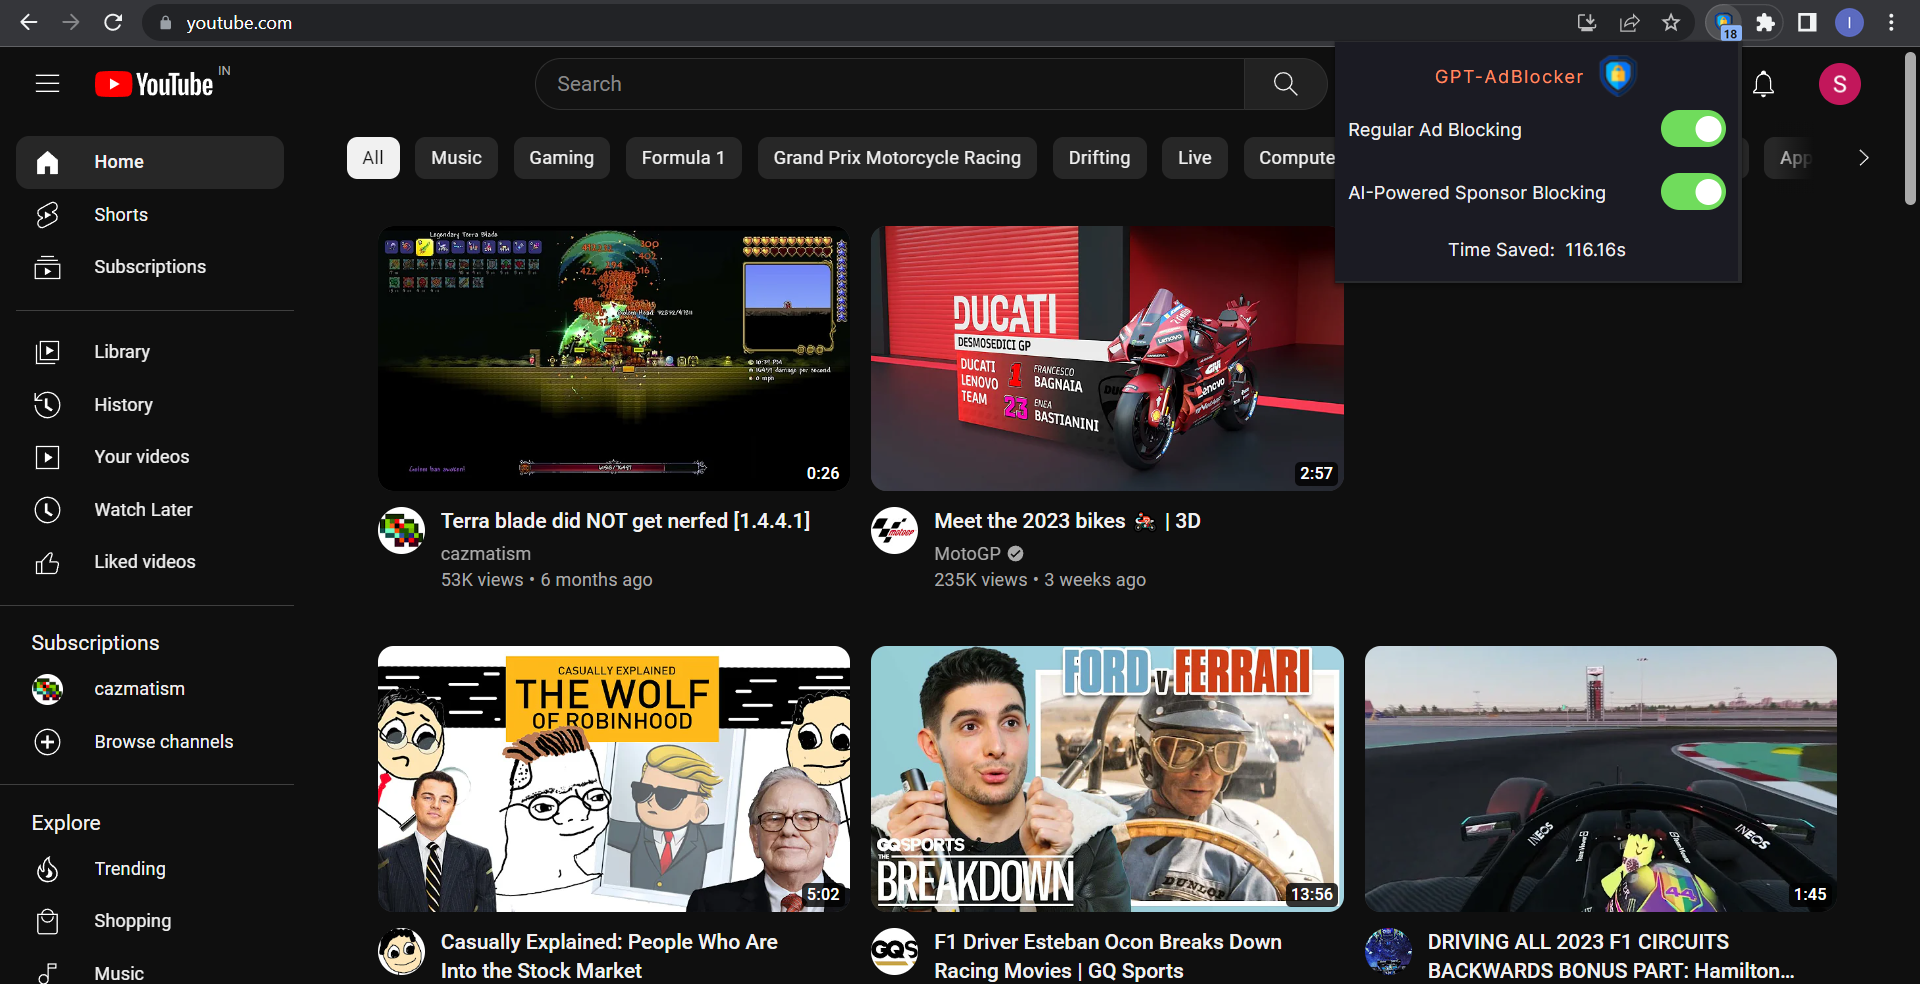Open the Ford v Ferrari Breakdown thumbnail
1920x984 pixels.
click(1107, 779)
